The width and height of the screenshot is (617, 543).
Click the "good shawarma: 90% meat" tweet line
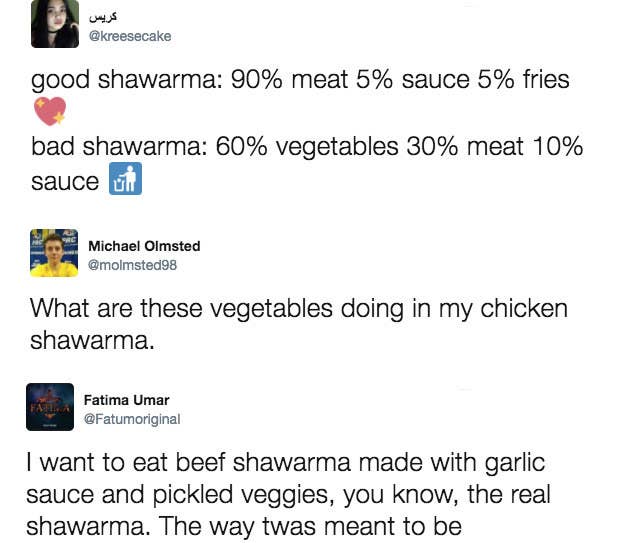click(x=300, y=80)
